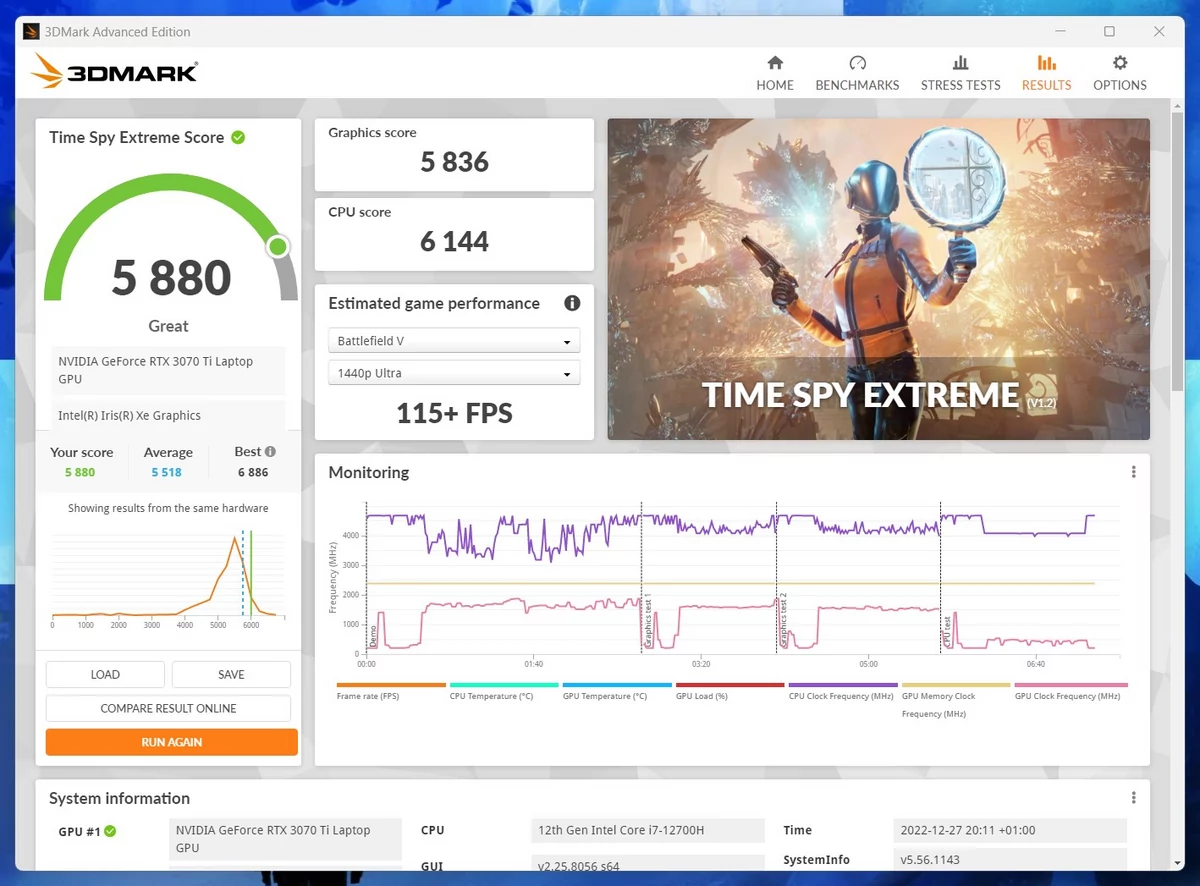
Task: Click COMPARE RESULT ONLINE button
Action: (x=168, y=708)
